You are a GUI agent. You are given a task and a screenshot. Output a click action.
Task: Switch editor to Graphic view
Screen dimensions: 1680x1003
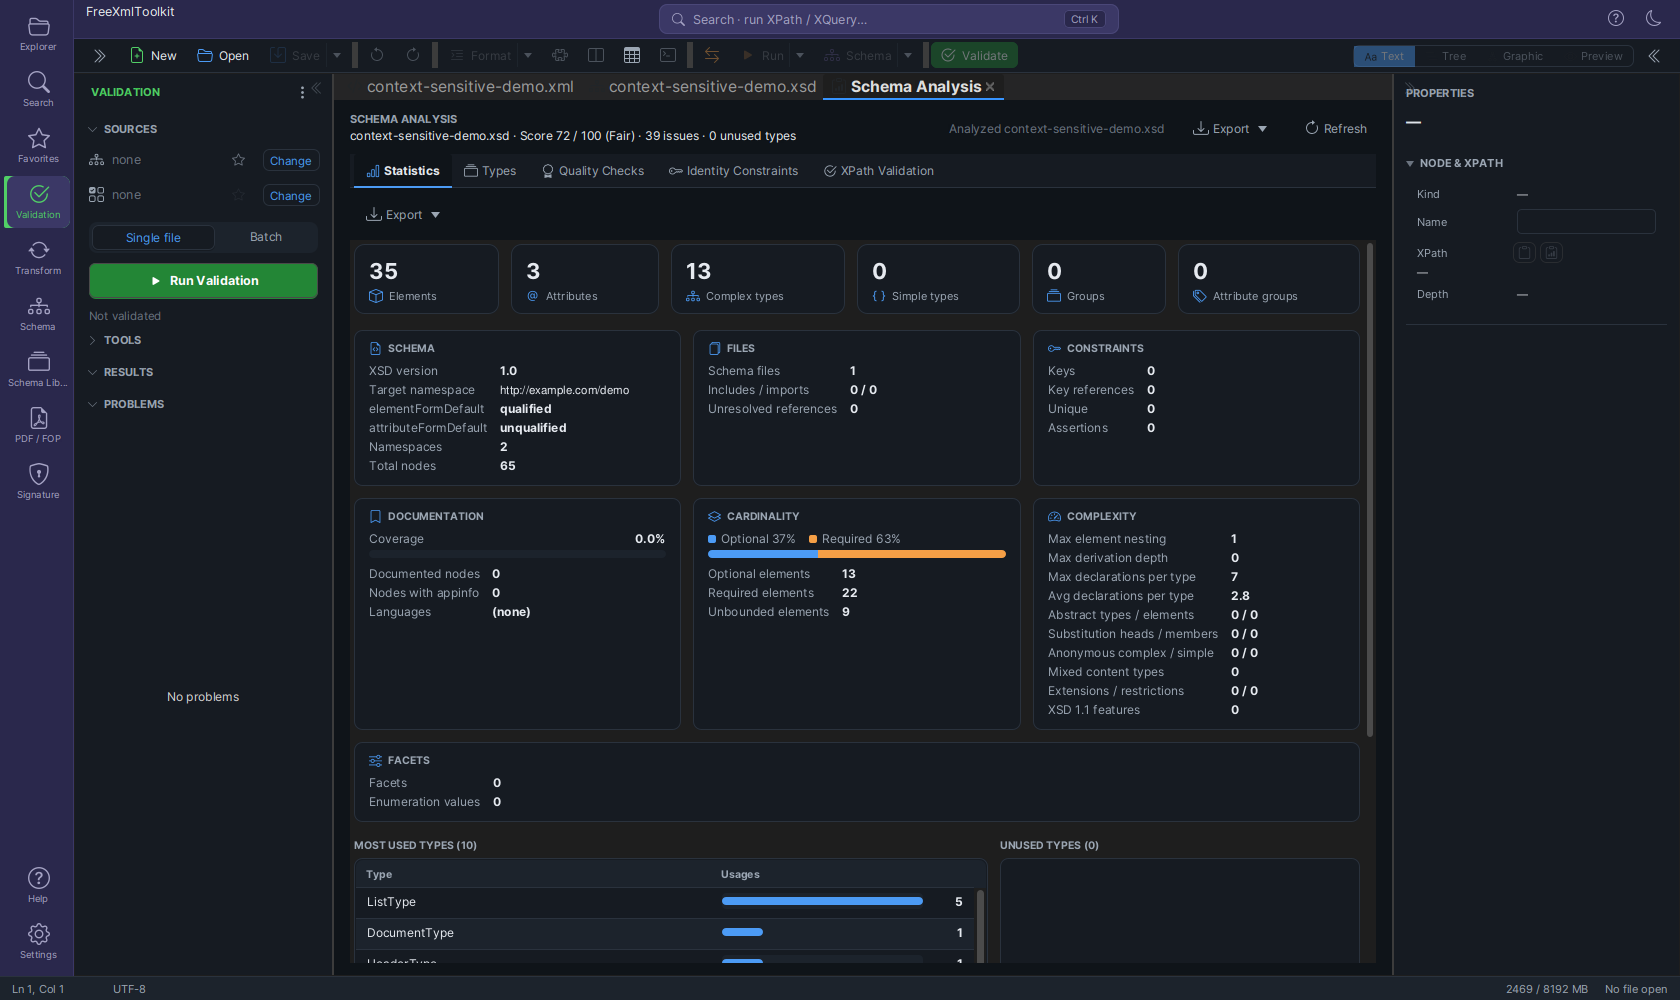1522,57
